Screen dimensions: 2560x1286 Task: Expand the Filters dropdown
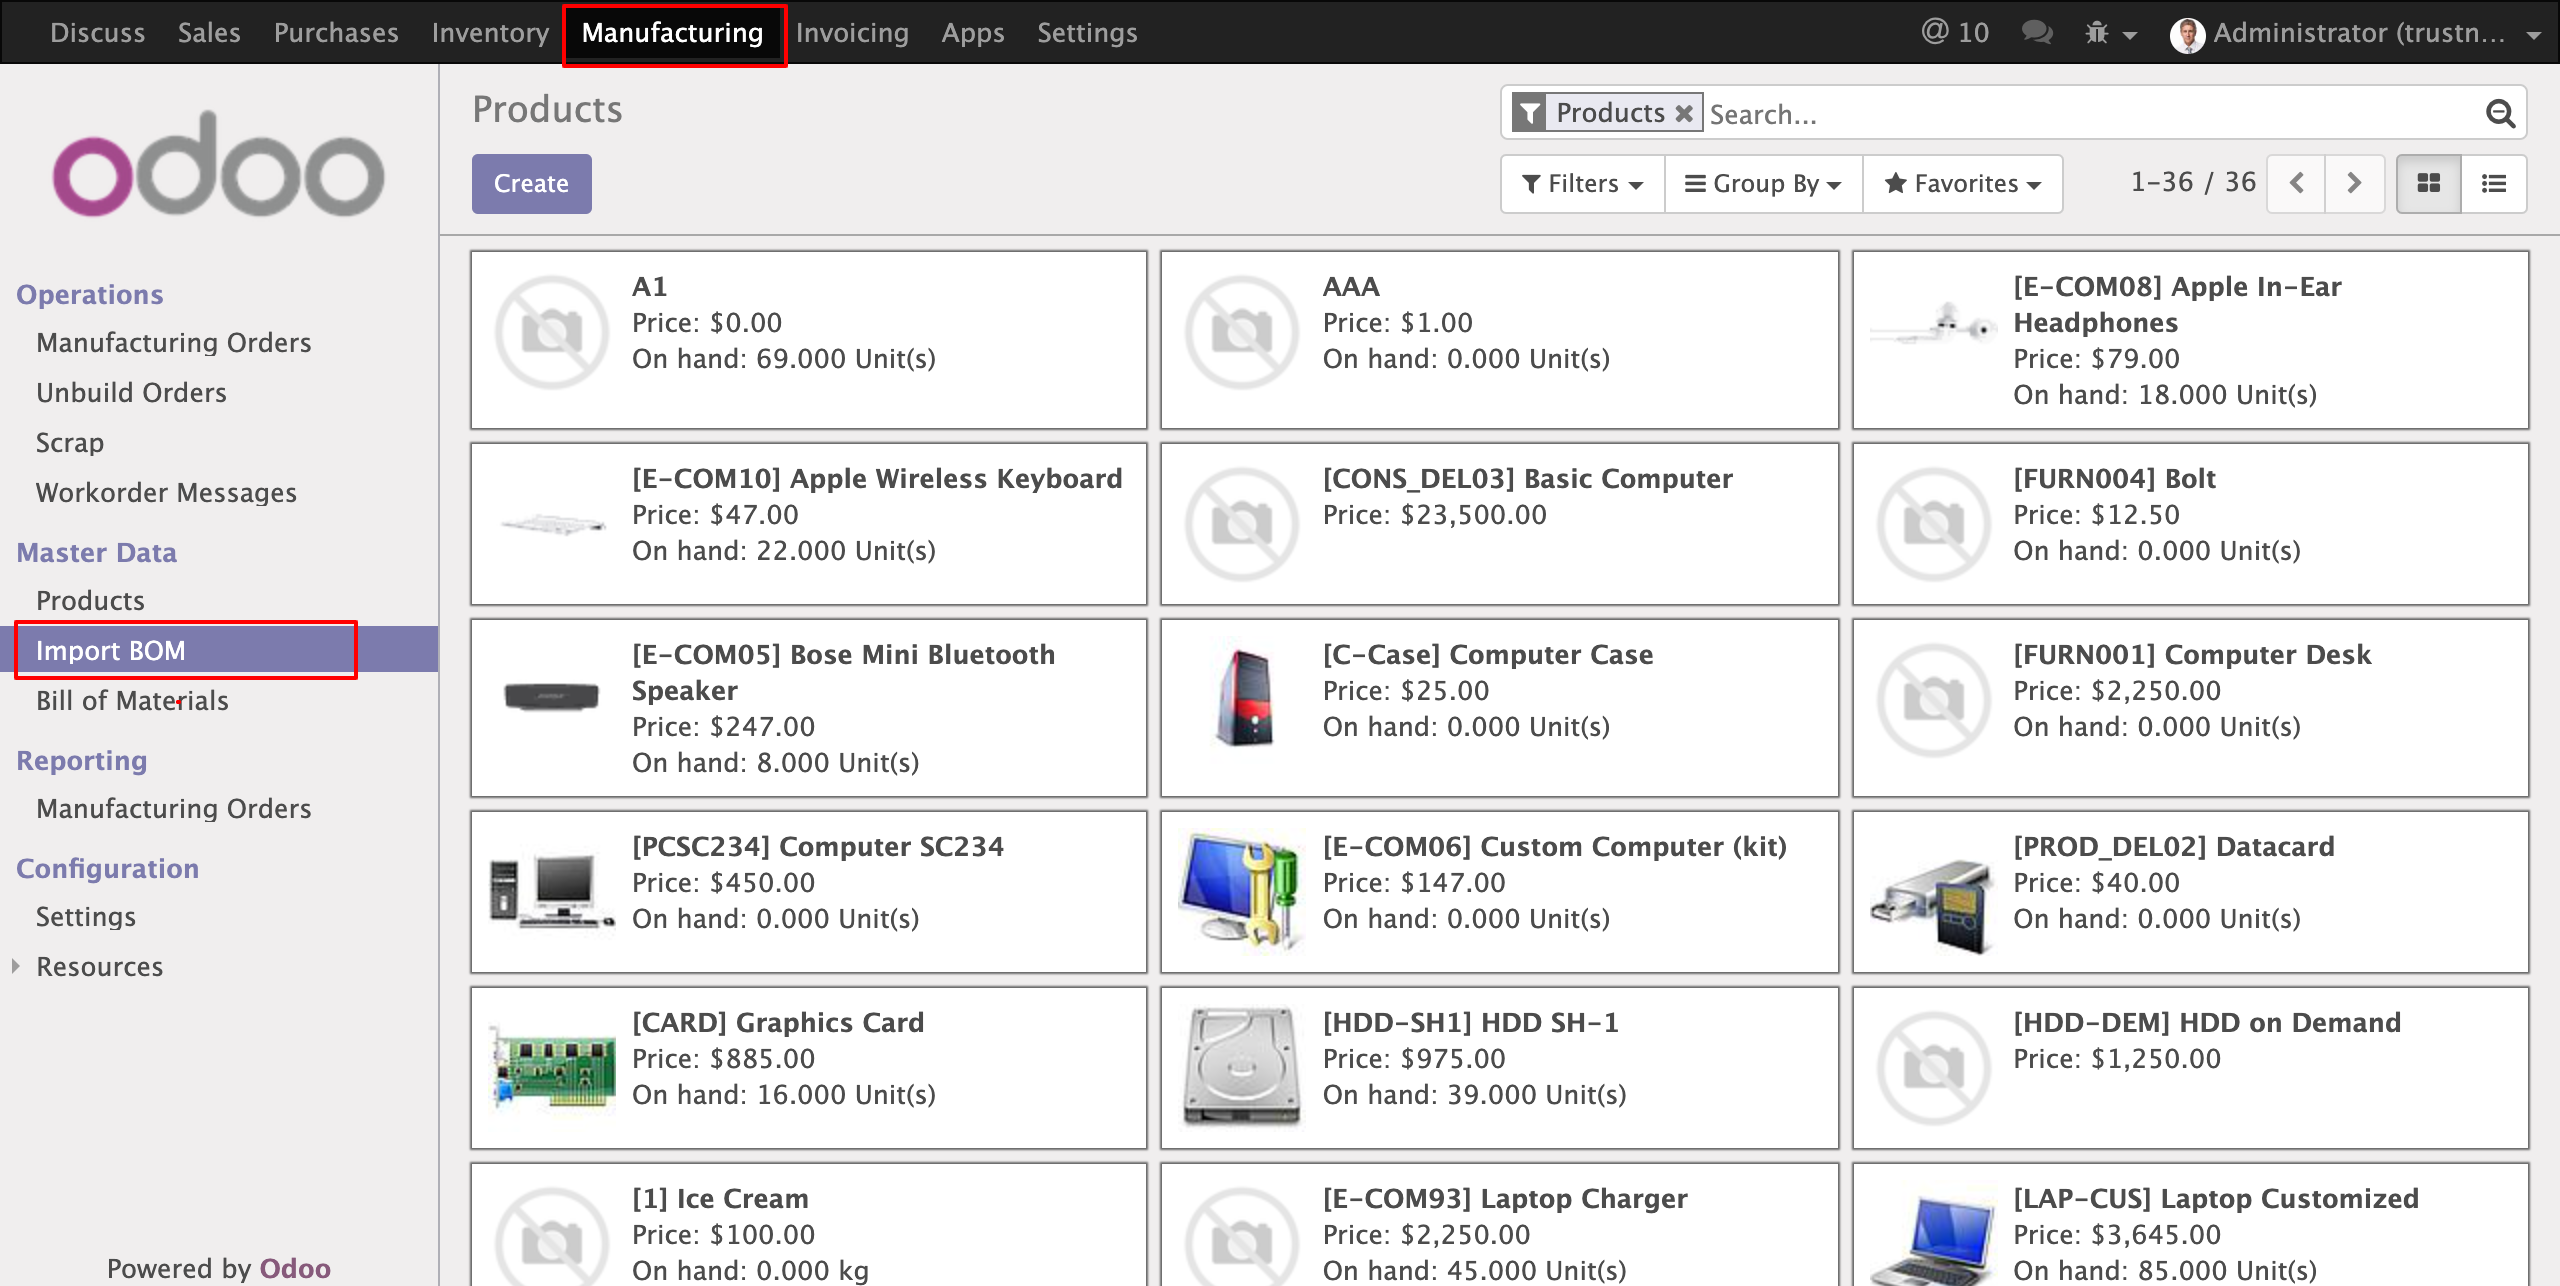pos(1582,183)
